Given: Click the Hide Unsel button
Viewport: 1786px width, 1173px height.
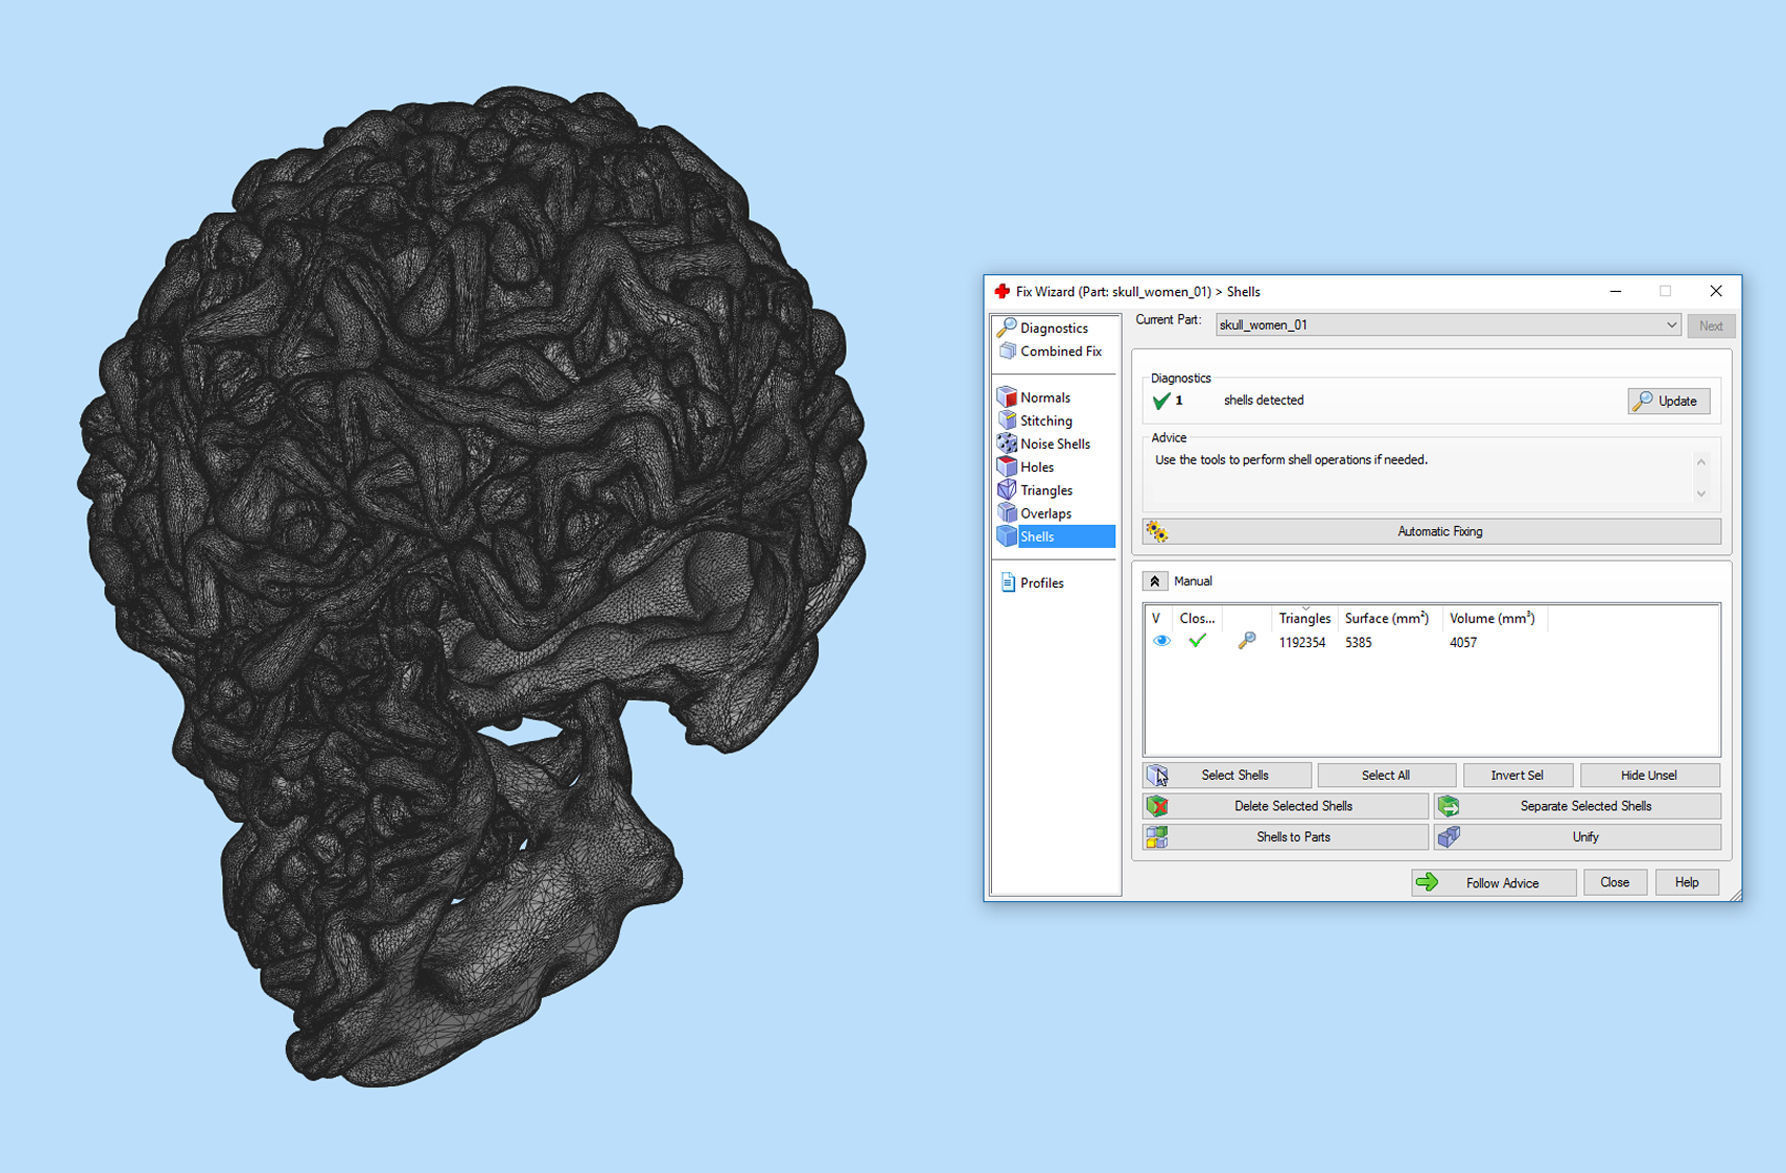Looking at the screenshot, I should click(x=1649, y=775).
